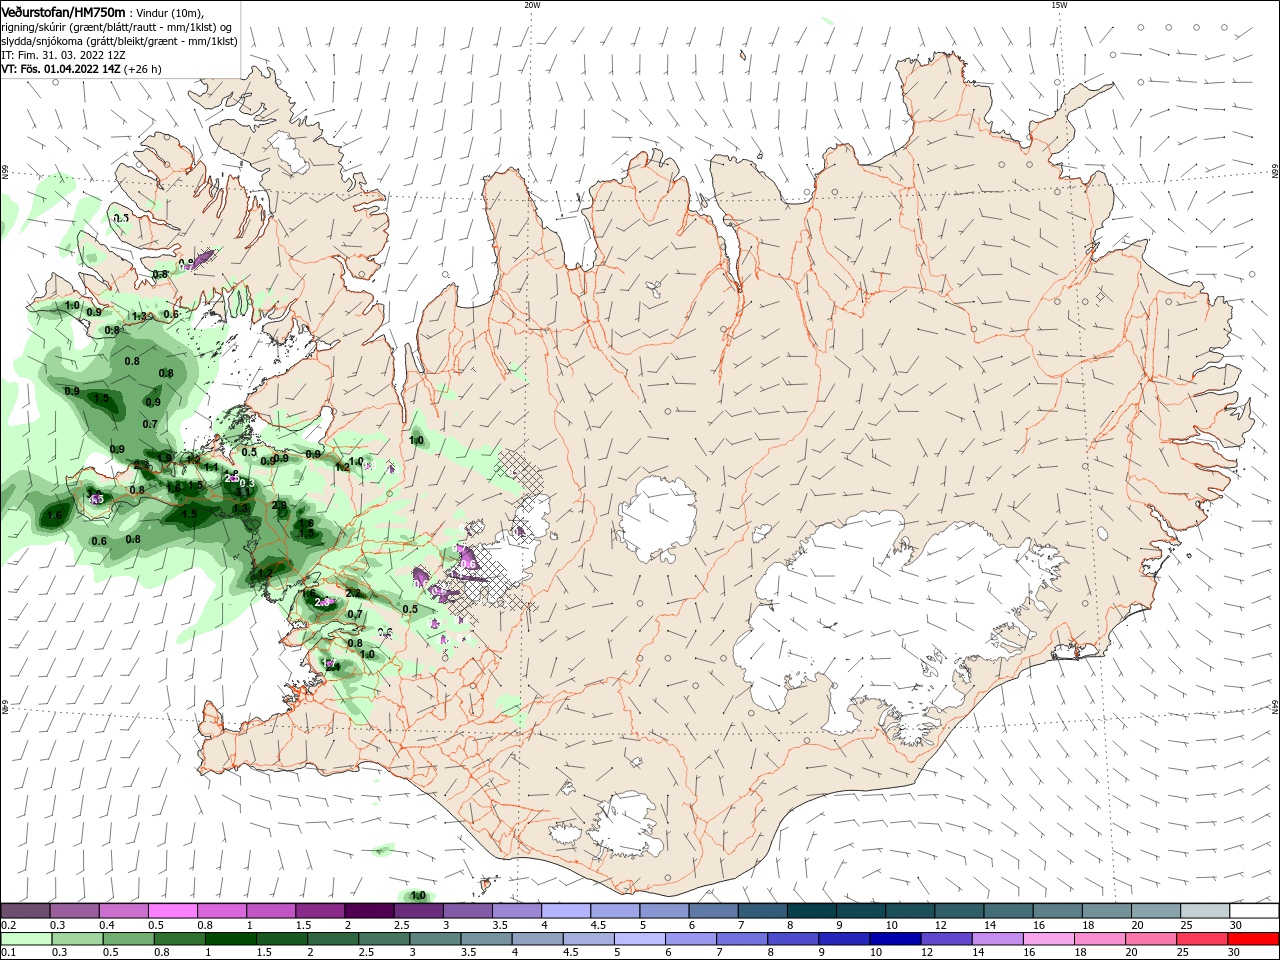Click the '25' label in the lower legend
The width and height of the screenshot is (1280, 960).
click(x=1185, y=952)
